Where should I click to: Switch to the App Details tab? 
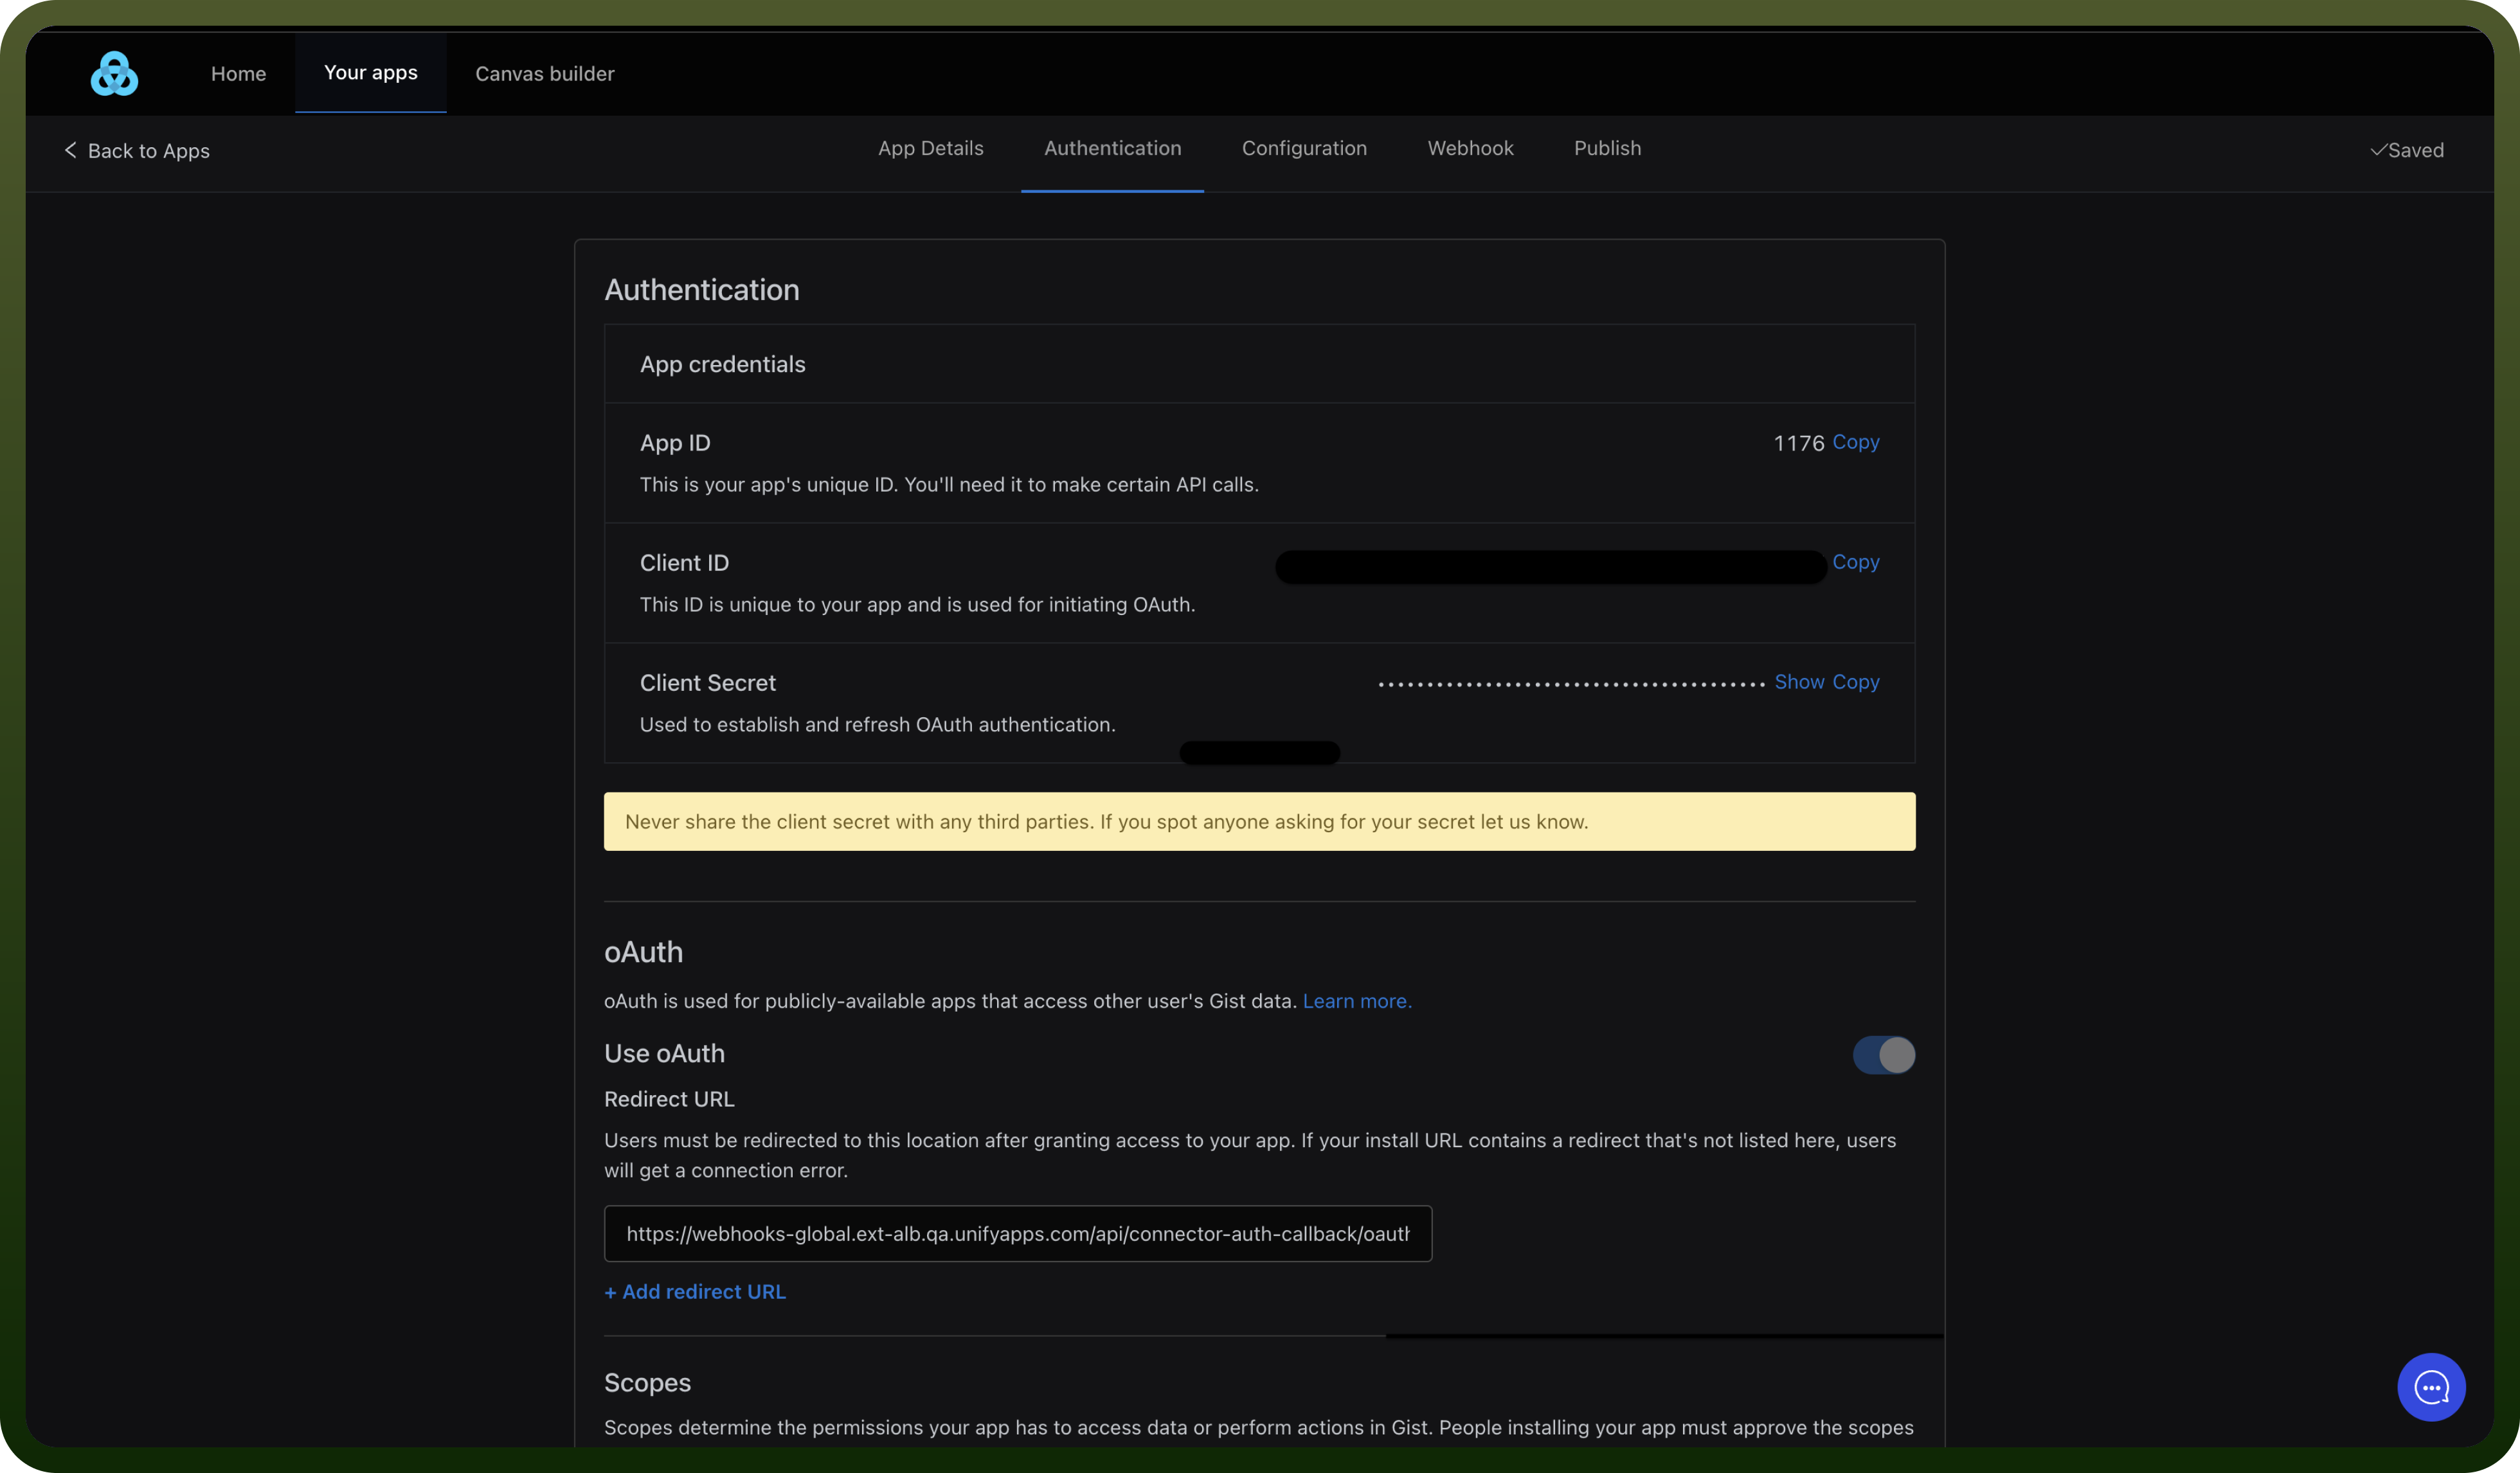point(930,148)
